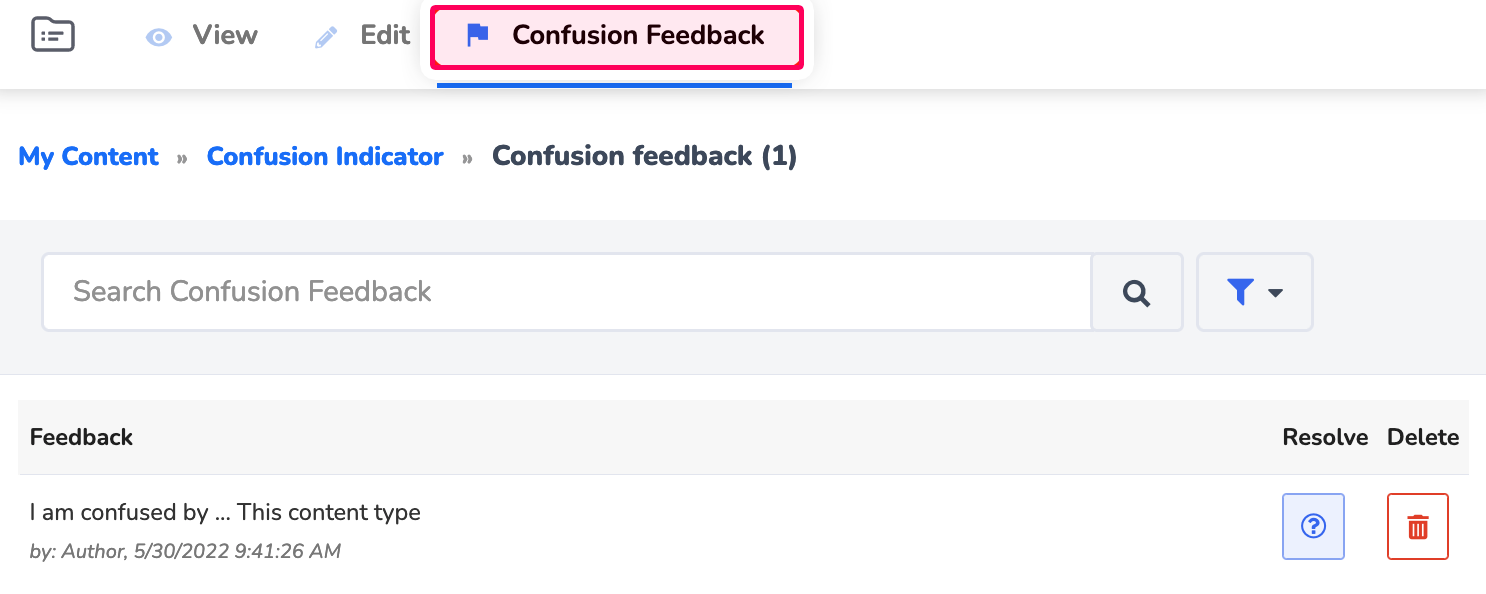Image resolution: width=1486 pixels, height=594 pixels.
Task: Open the My Content breadcrumb link
Action: (88, 156)
